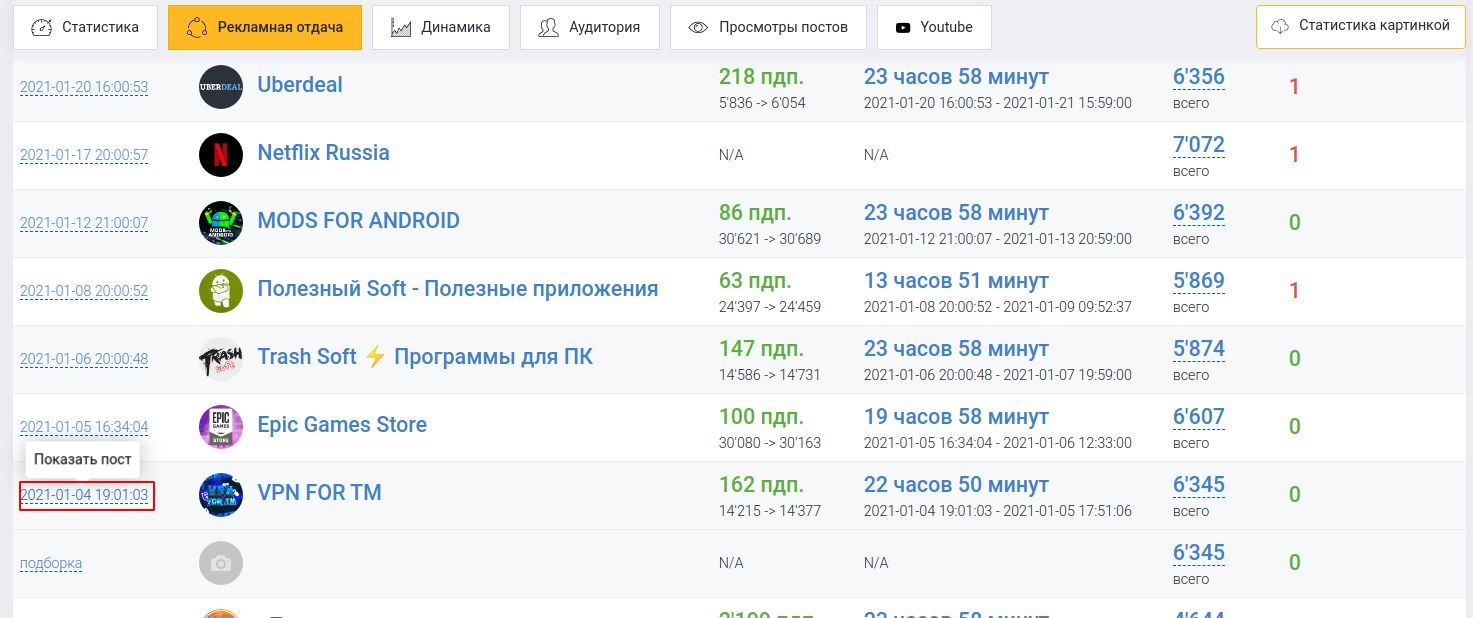Click the camera placeholder avatar in подборка row
Viewport: 1473px width, 618px height.
(x=221, y=563)
